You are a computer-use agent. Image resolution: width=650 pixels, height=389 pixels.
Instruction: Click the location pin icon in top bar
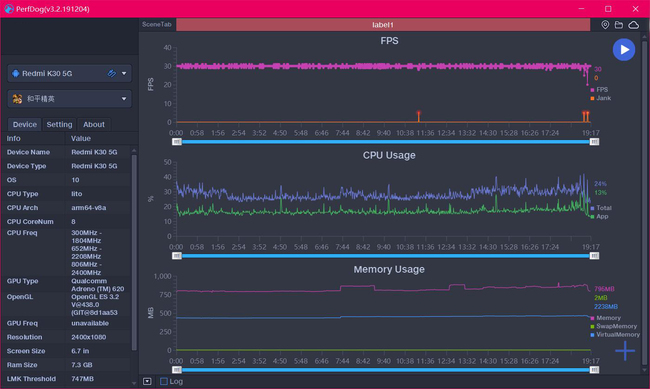(605, 25)
